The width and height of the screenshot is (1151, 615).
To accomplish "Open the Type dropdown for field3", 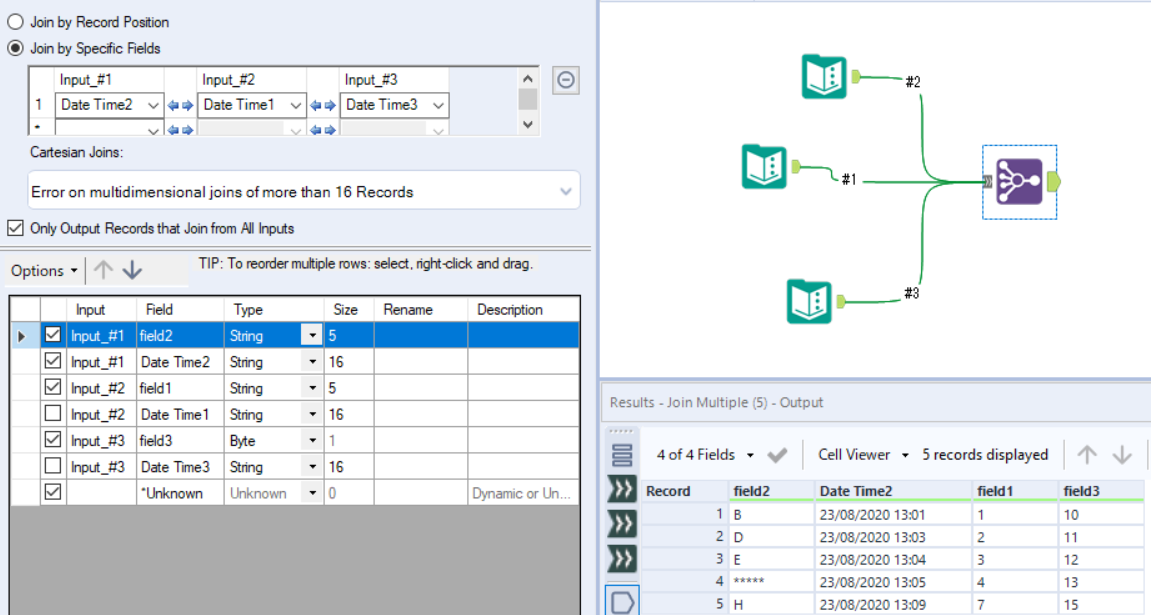I will tap(312, 440).
